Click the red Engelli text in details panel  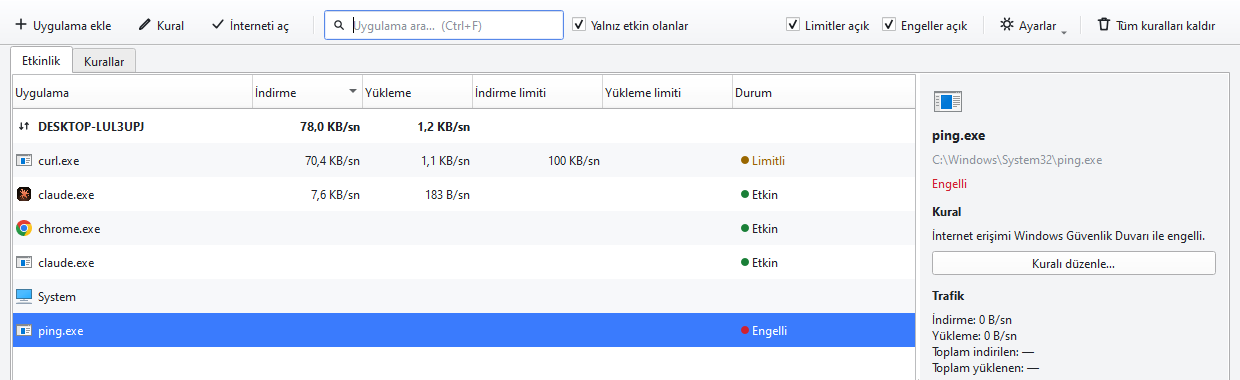pos(949,184)
